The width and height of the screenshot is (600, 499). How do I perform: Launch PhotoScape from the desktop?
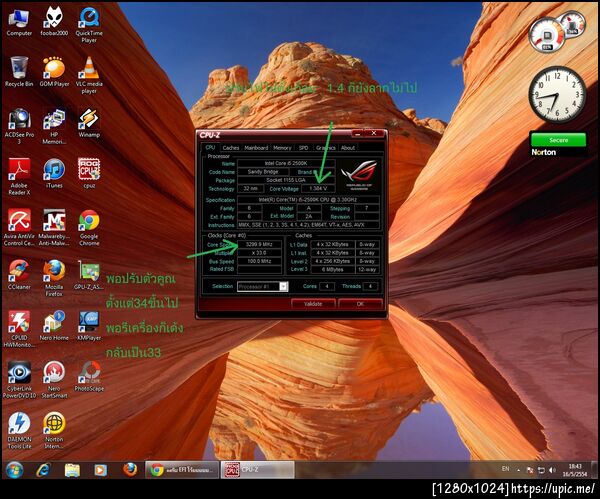click(x=89, y=377)
